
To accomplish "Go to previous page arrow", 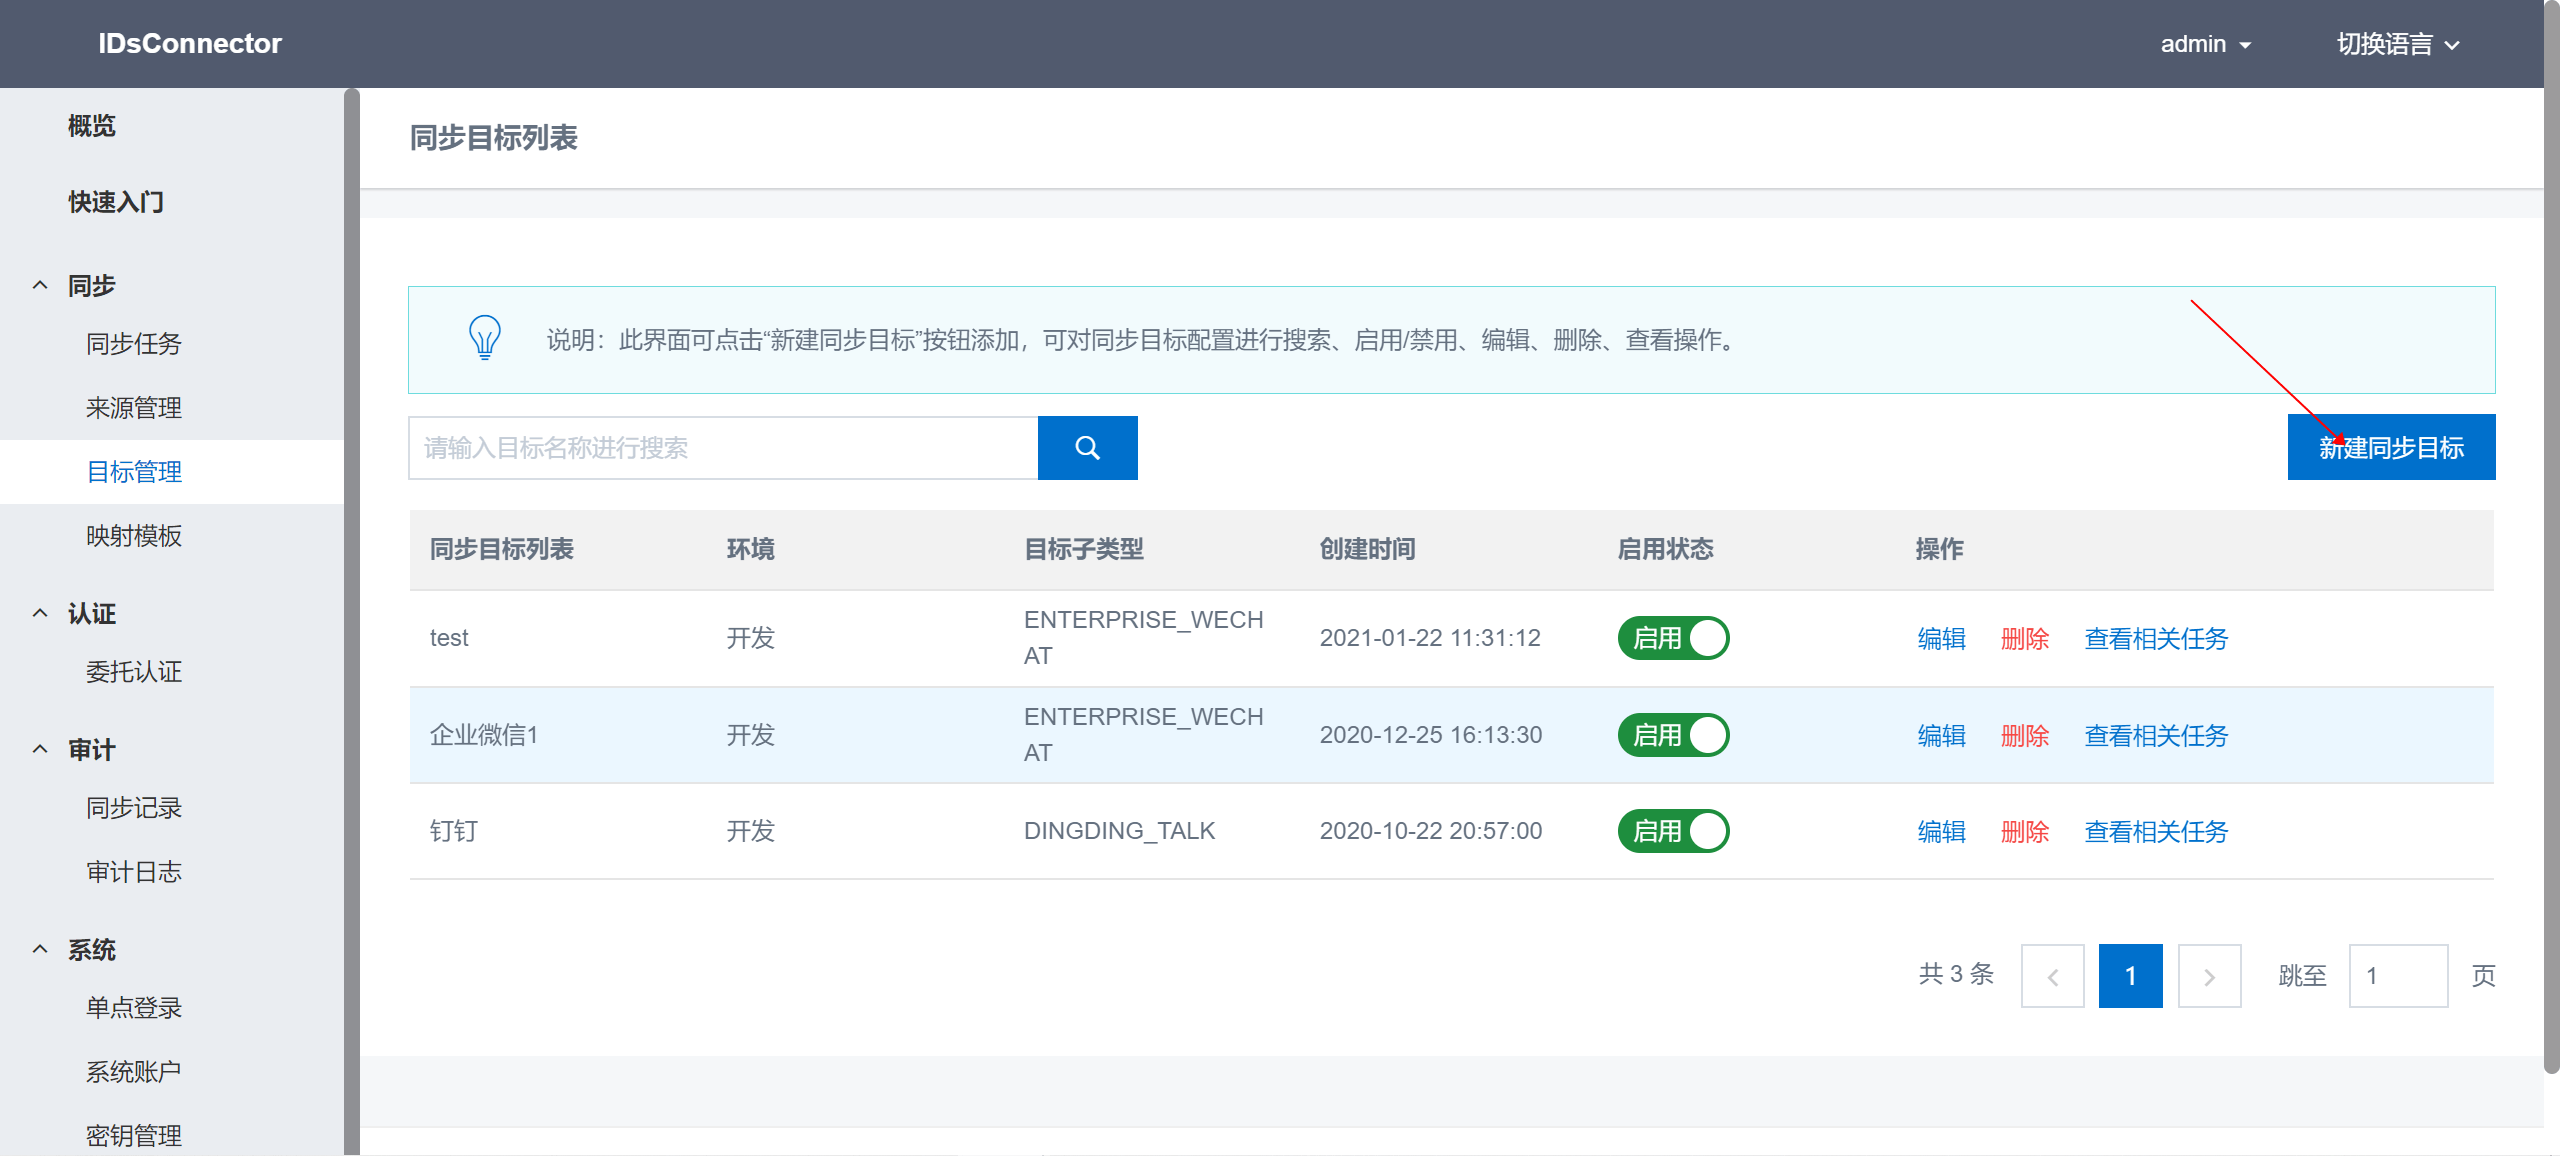I will point(2052,976).
